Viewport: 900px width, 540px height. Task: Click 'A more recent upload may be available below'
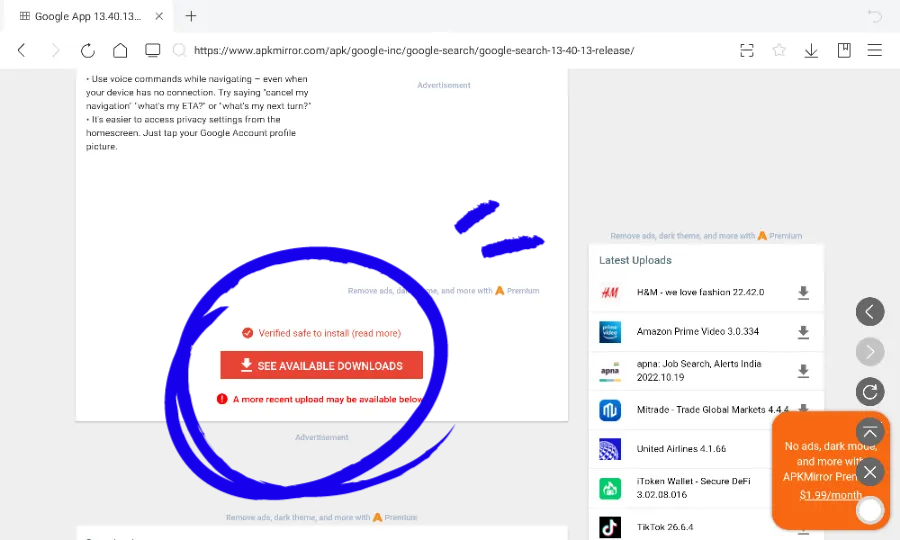coord(328,399)
